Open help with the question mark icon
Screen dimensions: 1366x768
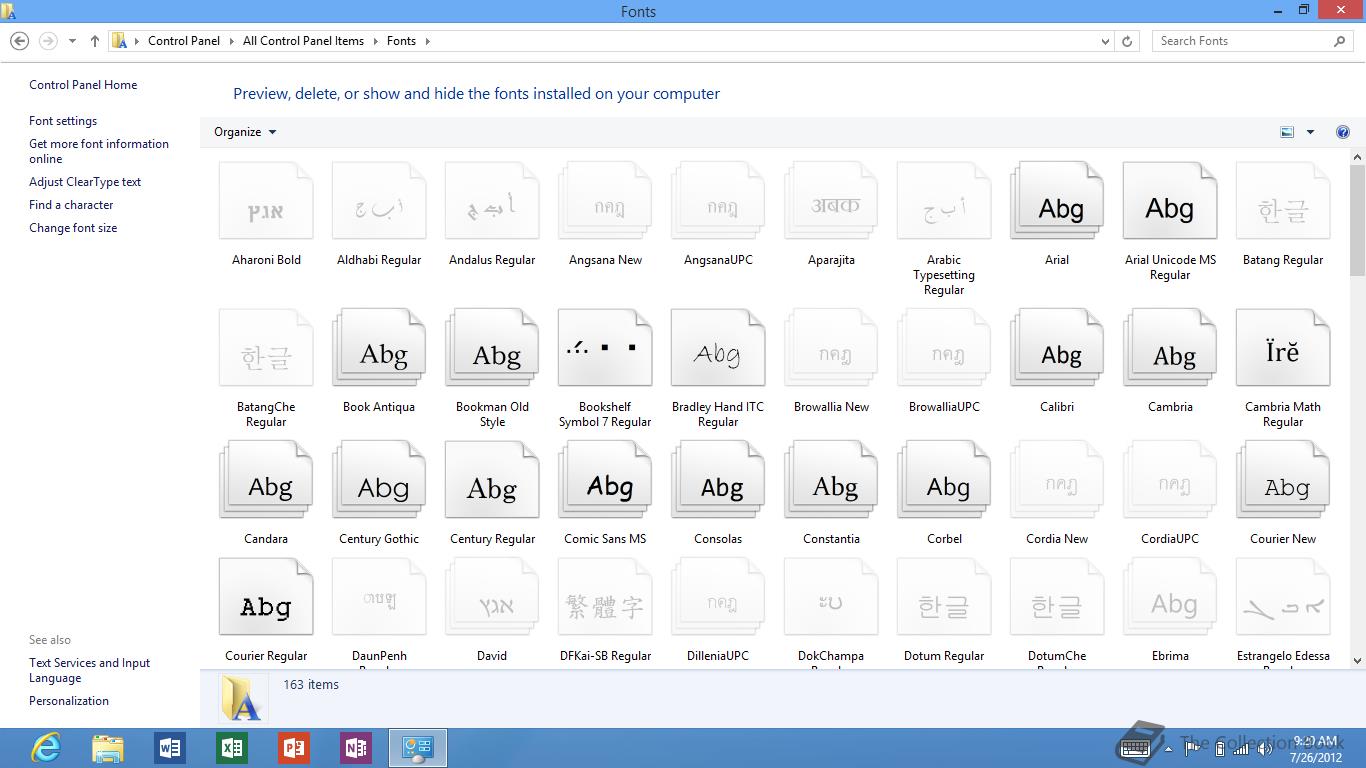coord(1343,132)
